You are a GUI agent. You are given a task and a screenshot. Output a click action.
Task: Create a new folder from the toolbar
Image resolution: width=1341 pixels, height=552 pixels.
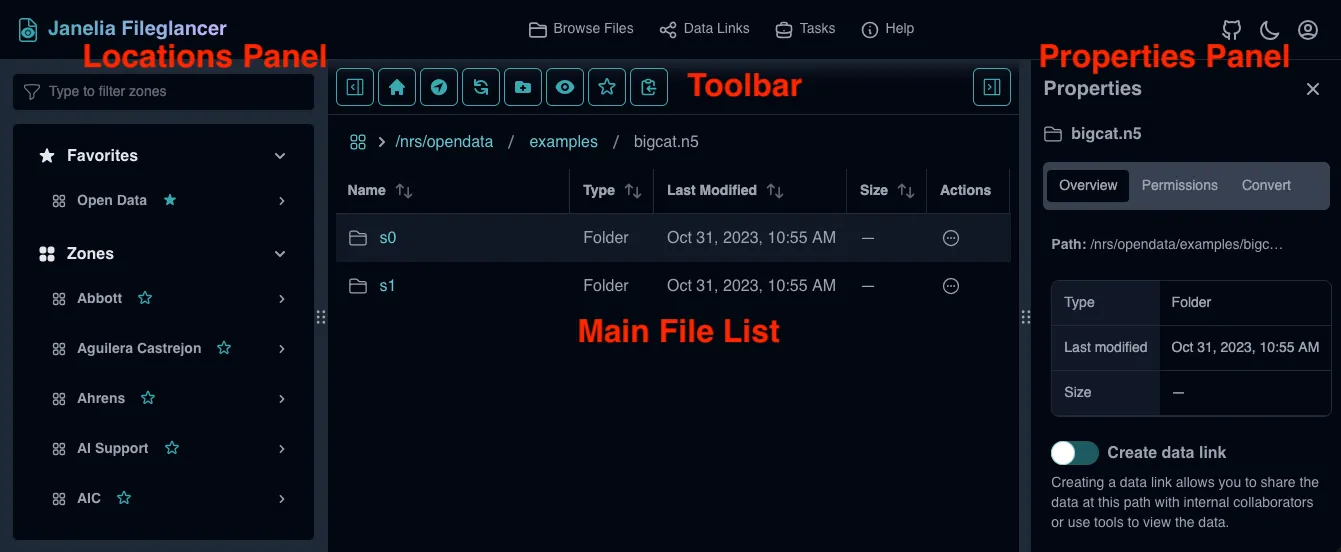click(523, 87)
